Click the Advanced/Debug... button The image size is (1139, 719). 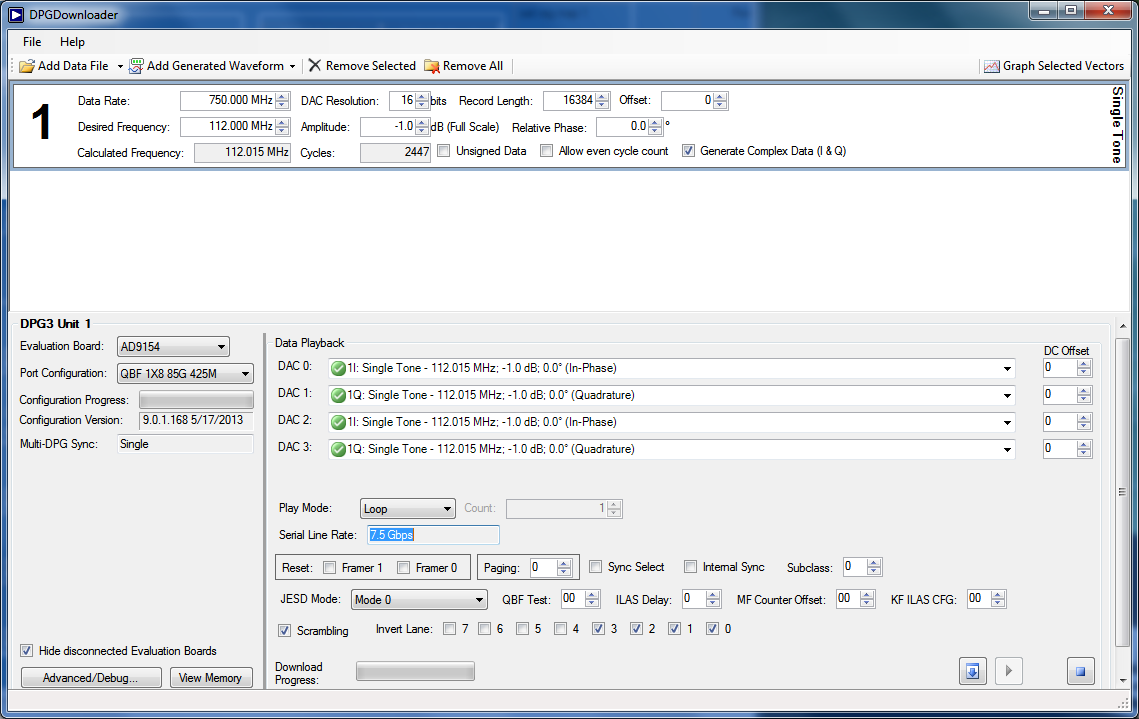[x=89, y=678]
